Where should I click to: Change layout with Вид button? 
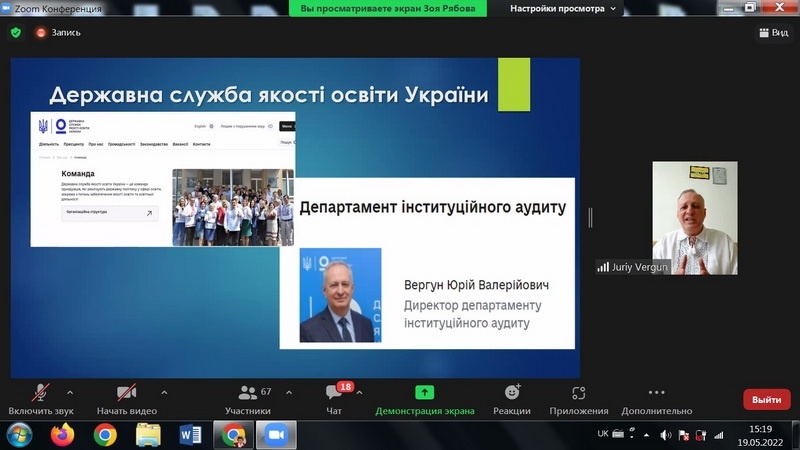(x=773, y=33)
